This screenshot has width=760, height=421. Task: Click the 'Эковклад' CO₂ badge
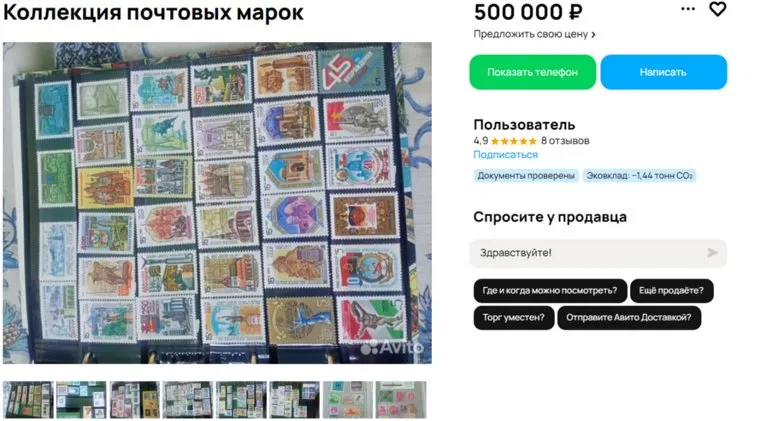coord(639,175)
